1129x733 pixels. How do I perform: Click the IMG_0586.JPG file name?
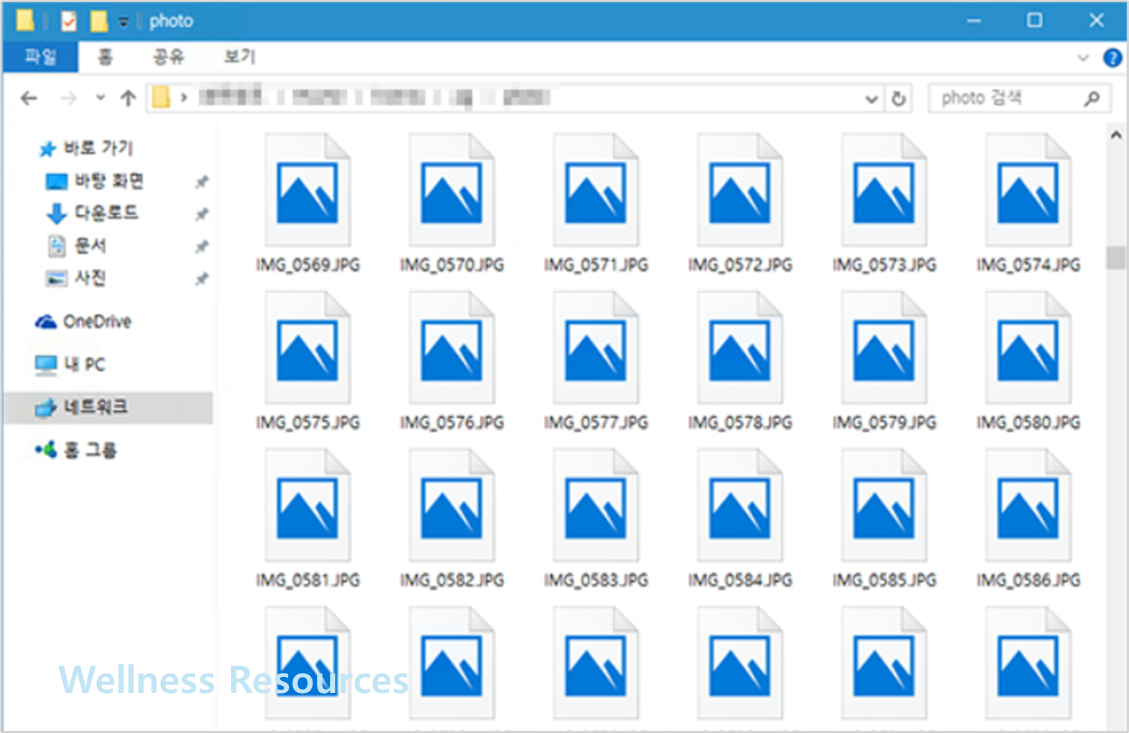point(1028,580)
